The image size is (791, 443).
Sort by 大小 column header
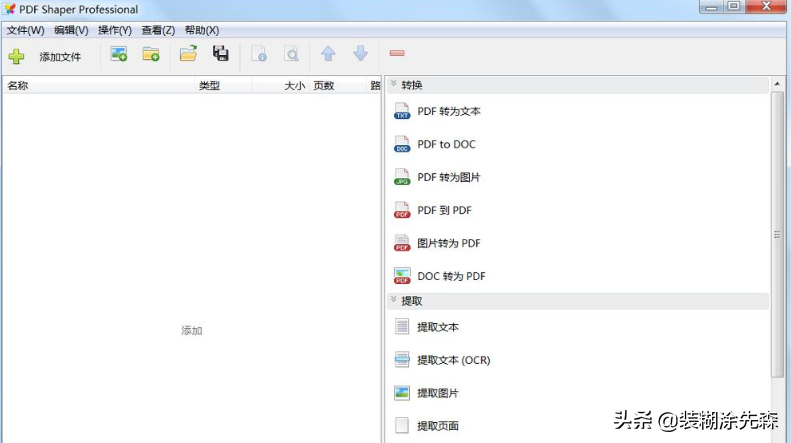280,86
